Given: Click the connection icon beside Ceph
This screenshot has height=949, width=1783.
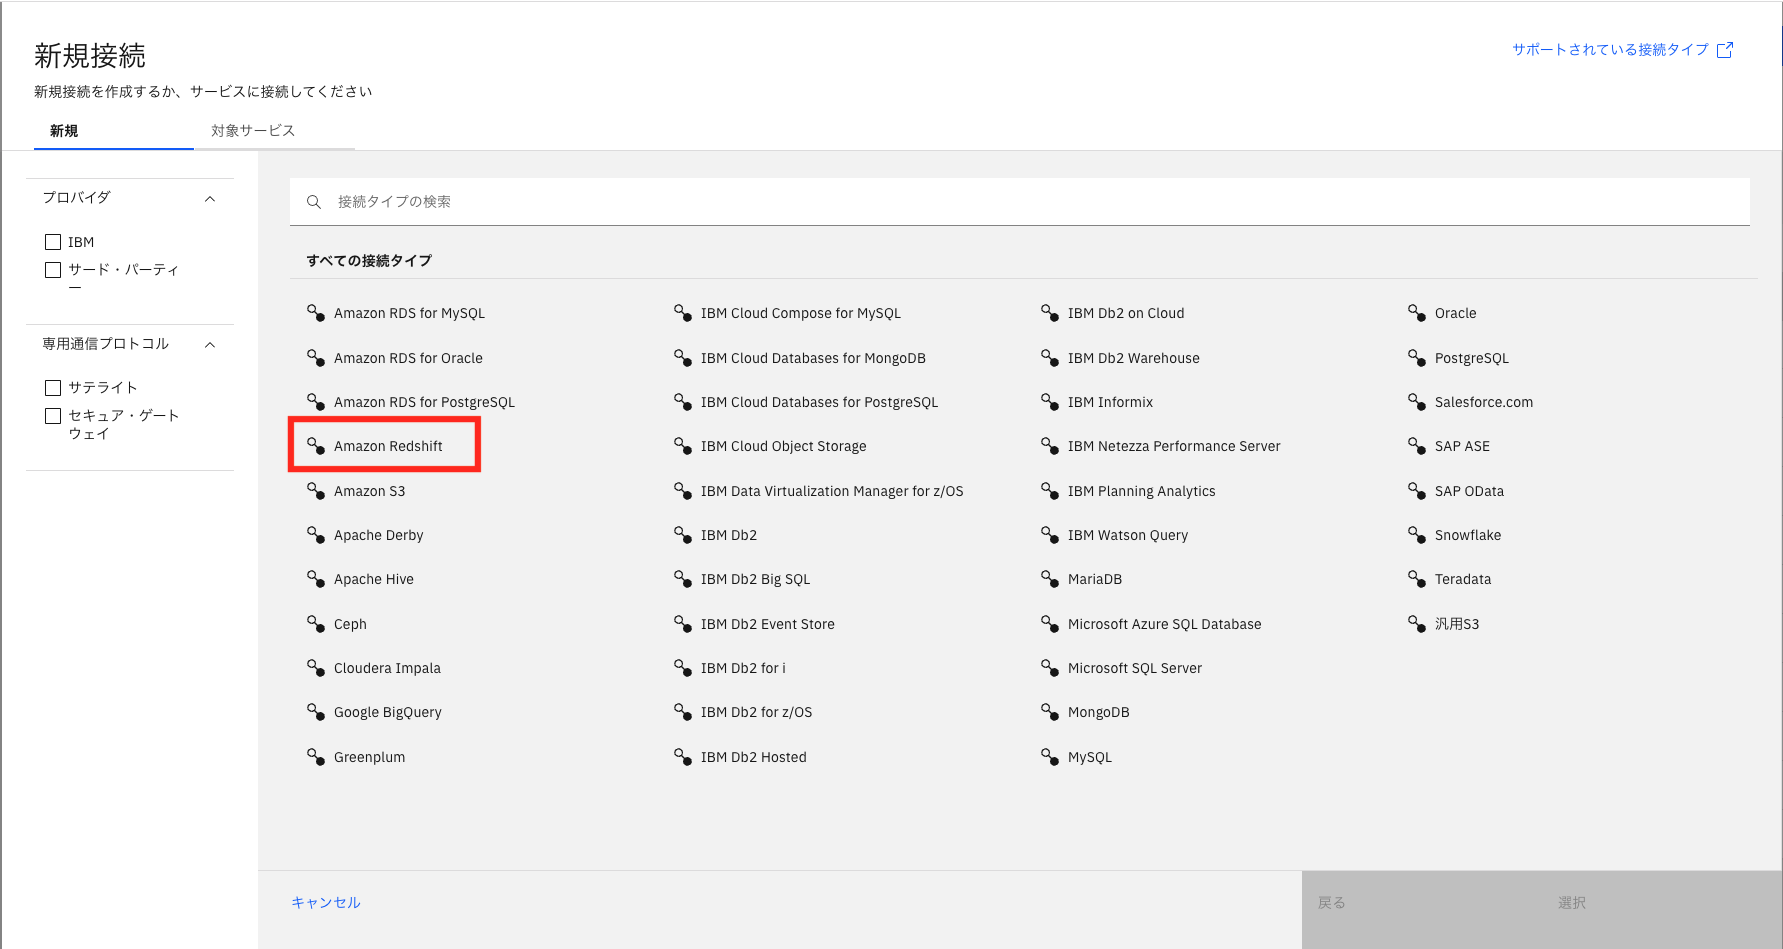Looking at the screenshot, I should pyautogui.click(x=316, y=624).
